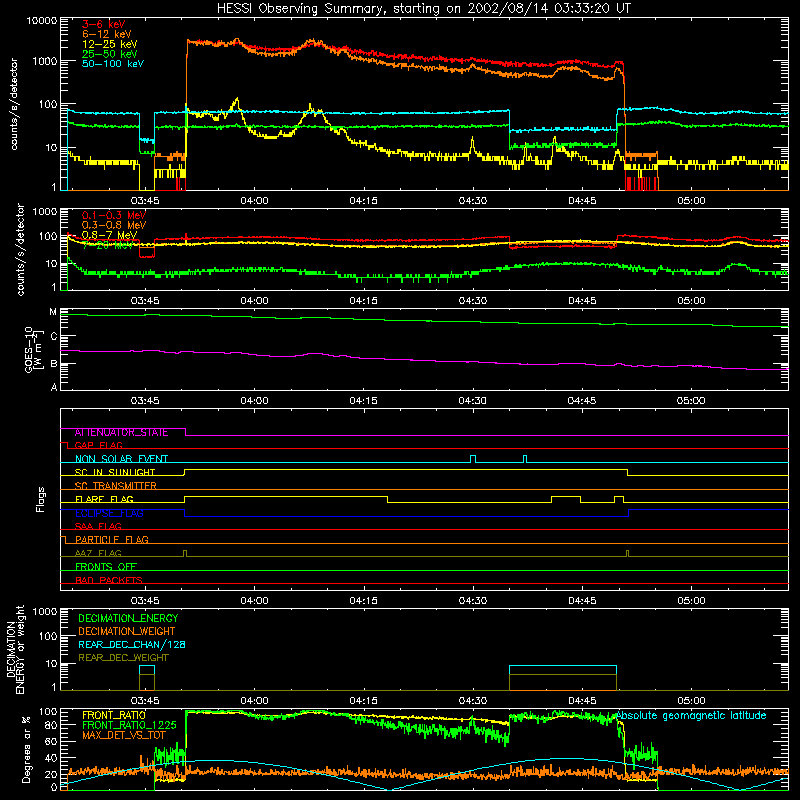Click the DECIMATION ENERGY or weight axis title

(15, 649)
